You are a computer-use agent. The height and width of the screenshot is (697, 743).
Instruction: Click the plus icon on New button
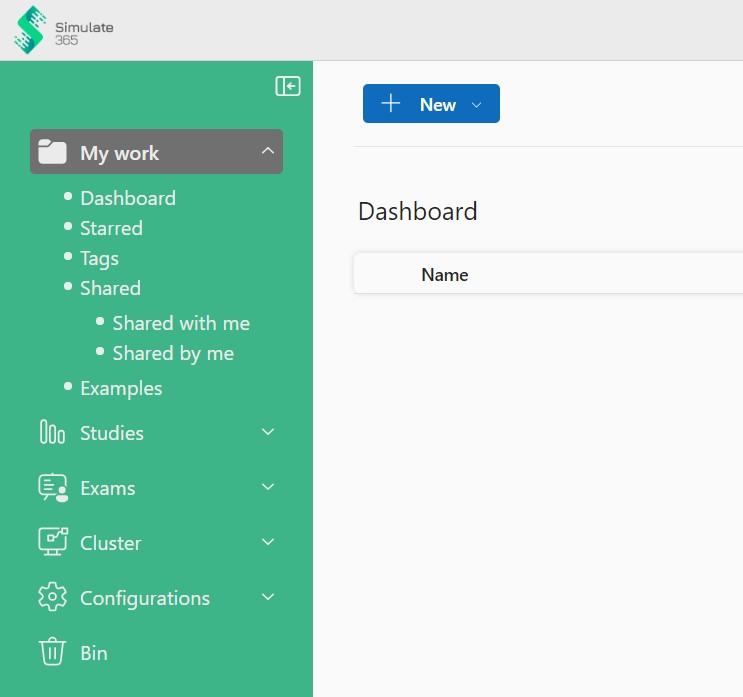(391, 104)
